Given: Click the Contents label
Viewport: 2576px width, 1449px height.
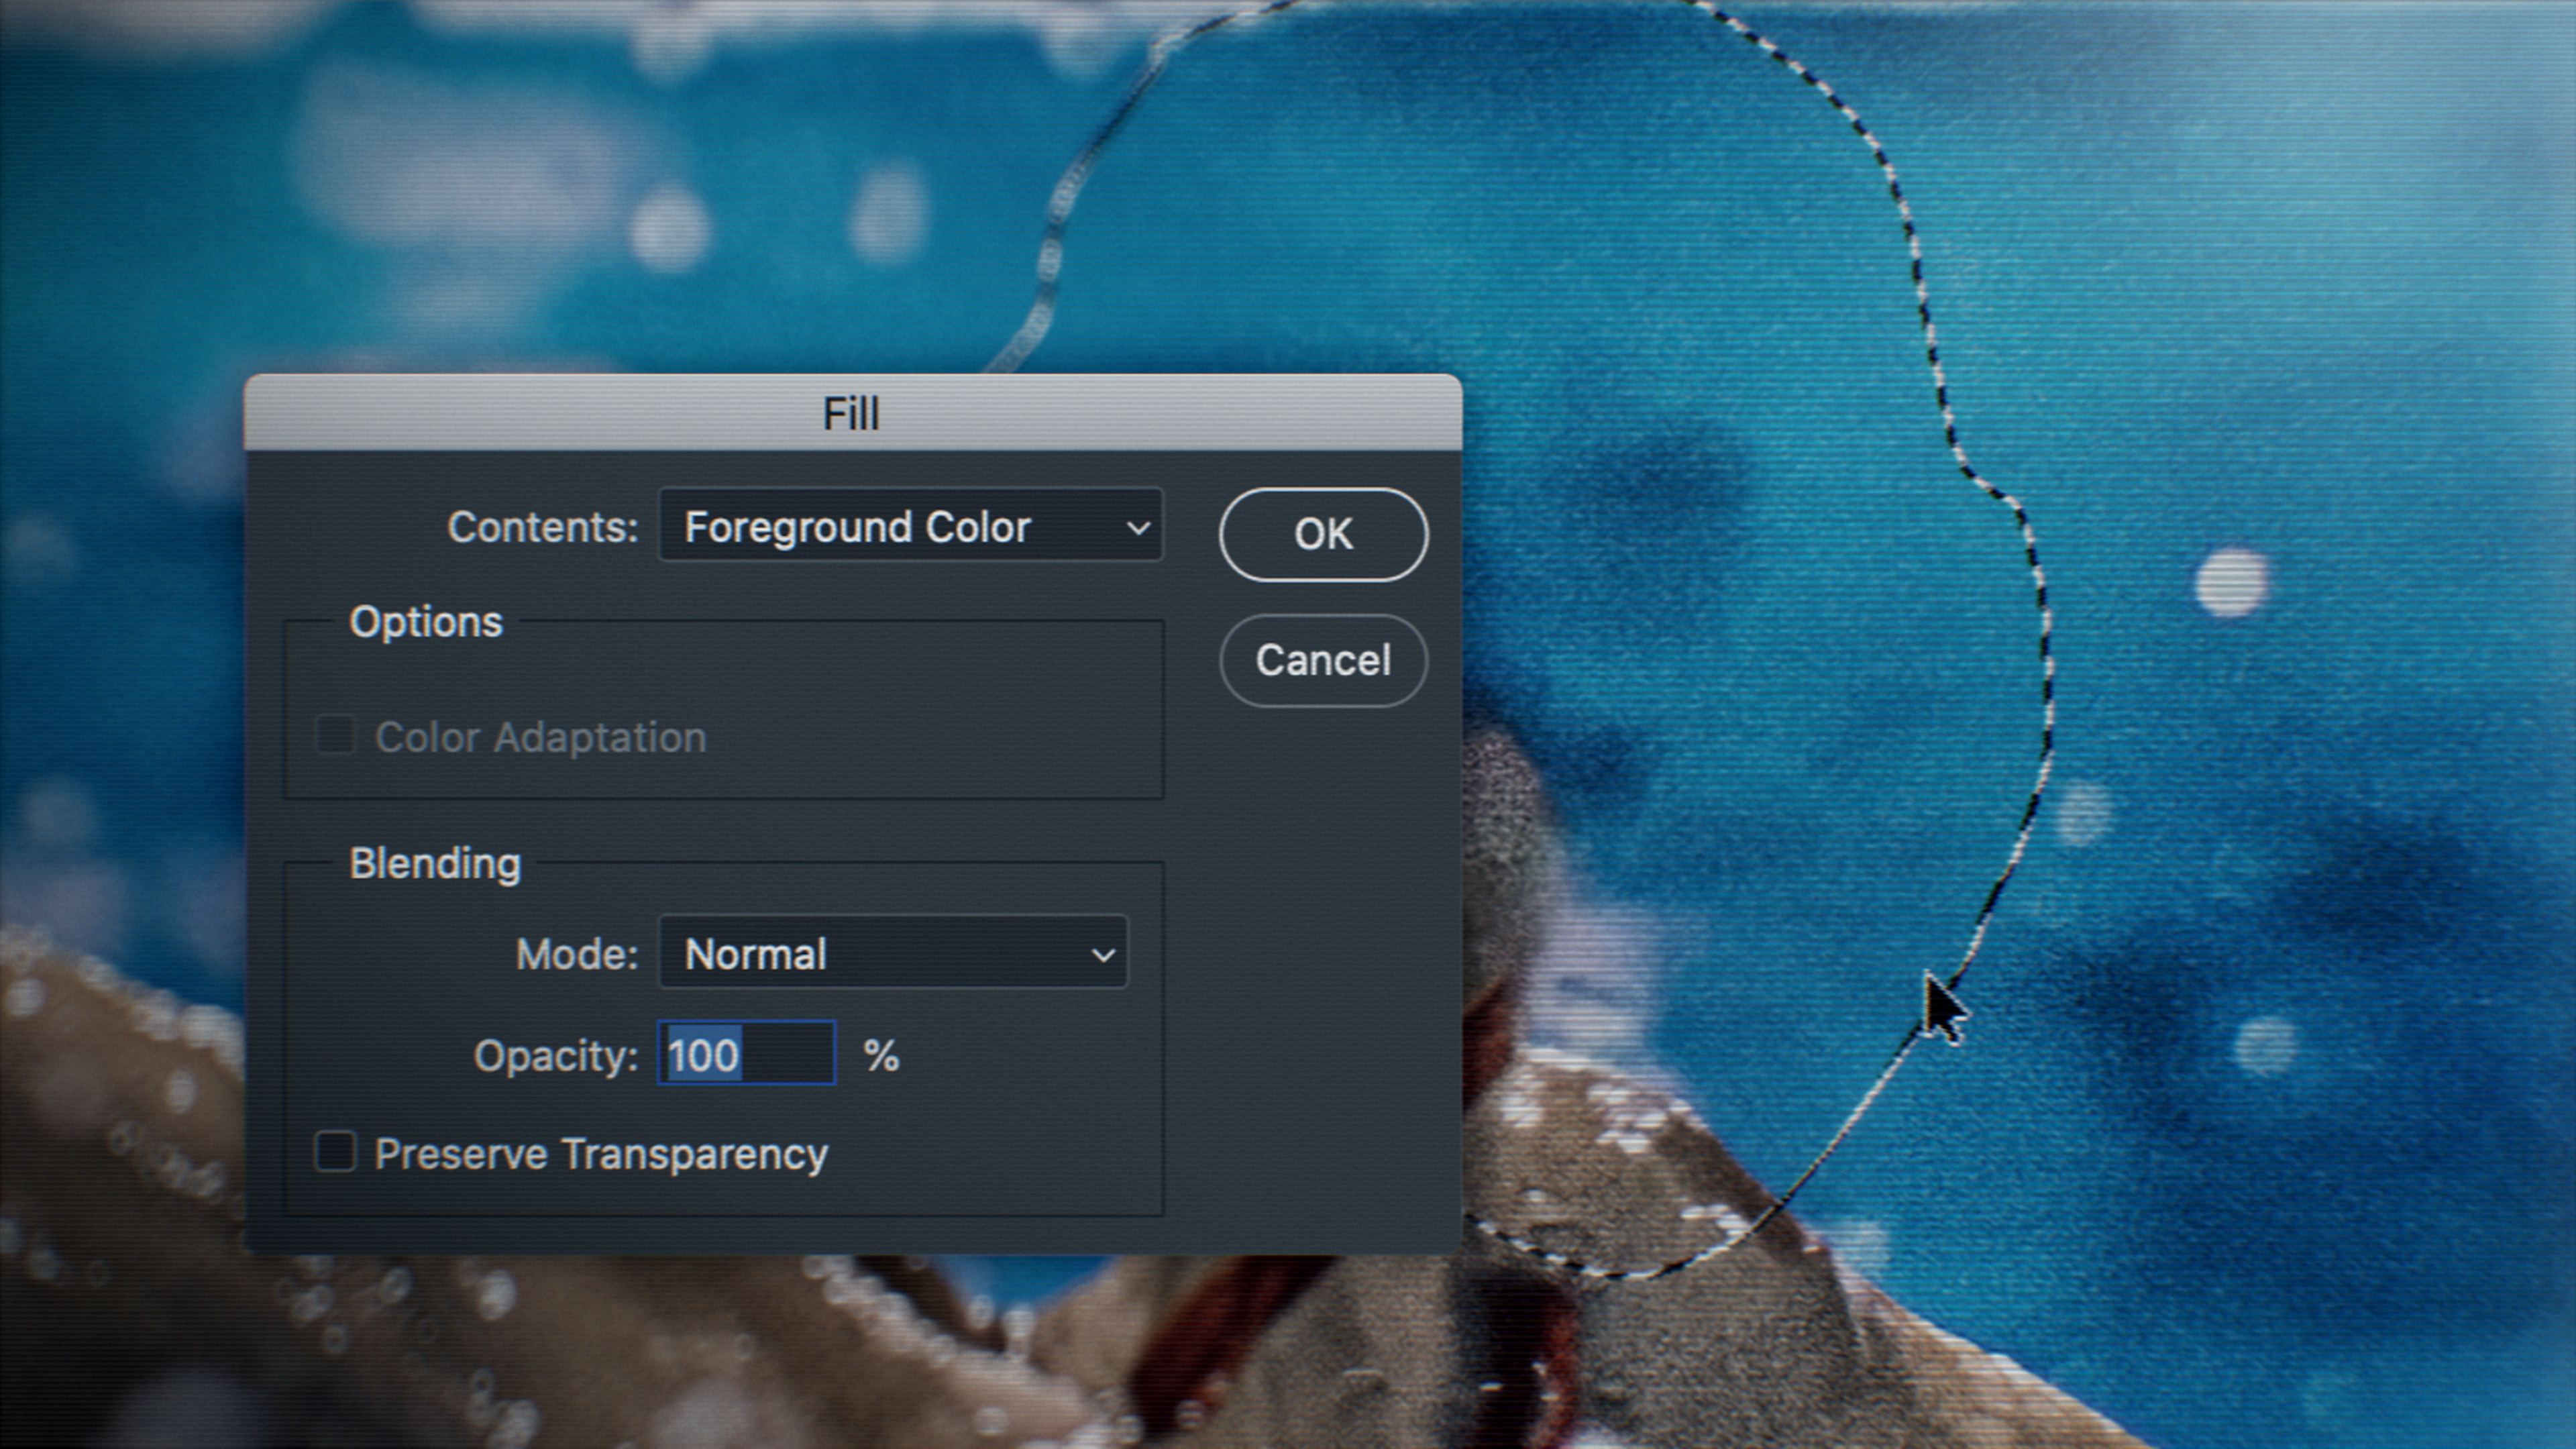Looking at the screenshot, I should point(542,527).
